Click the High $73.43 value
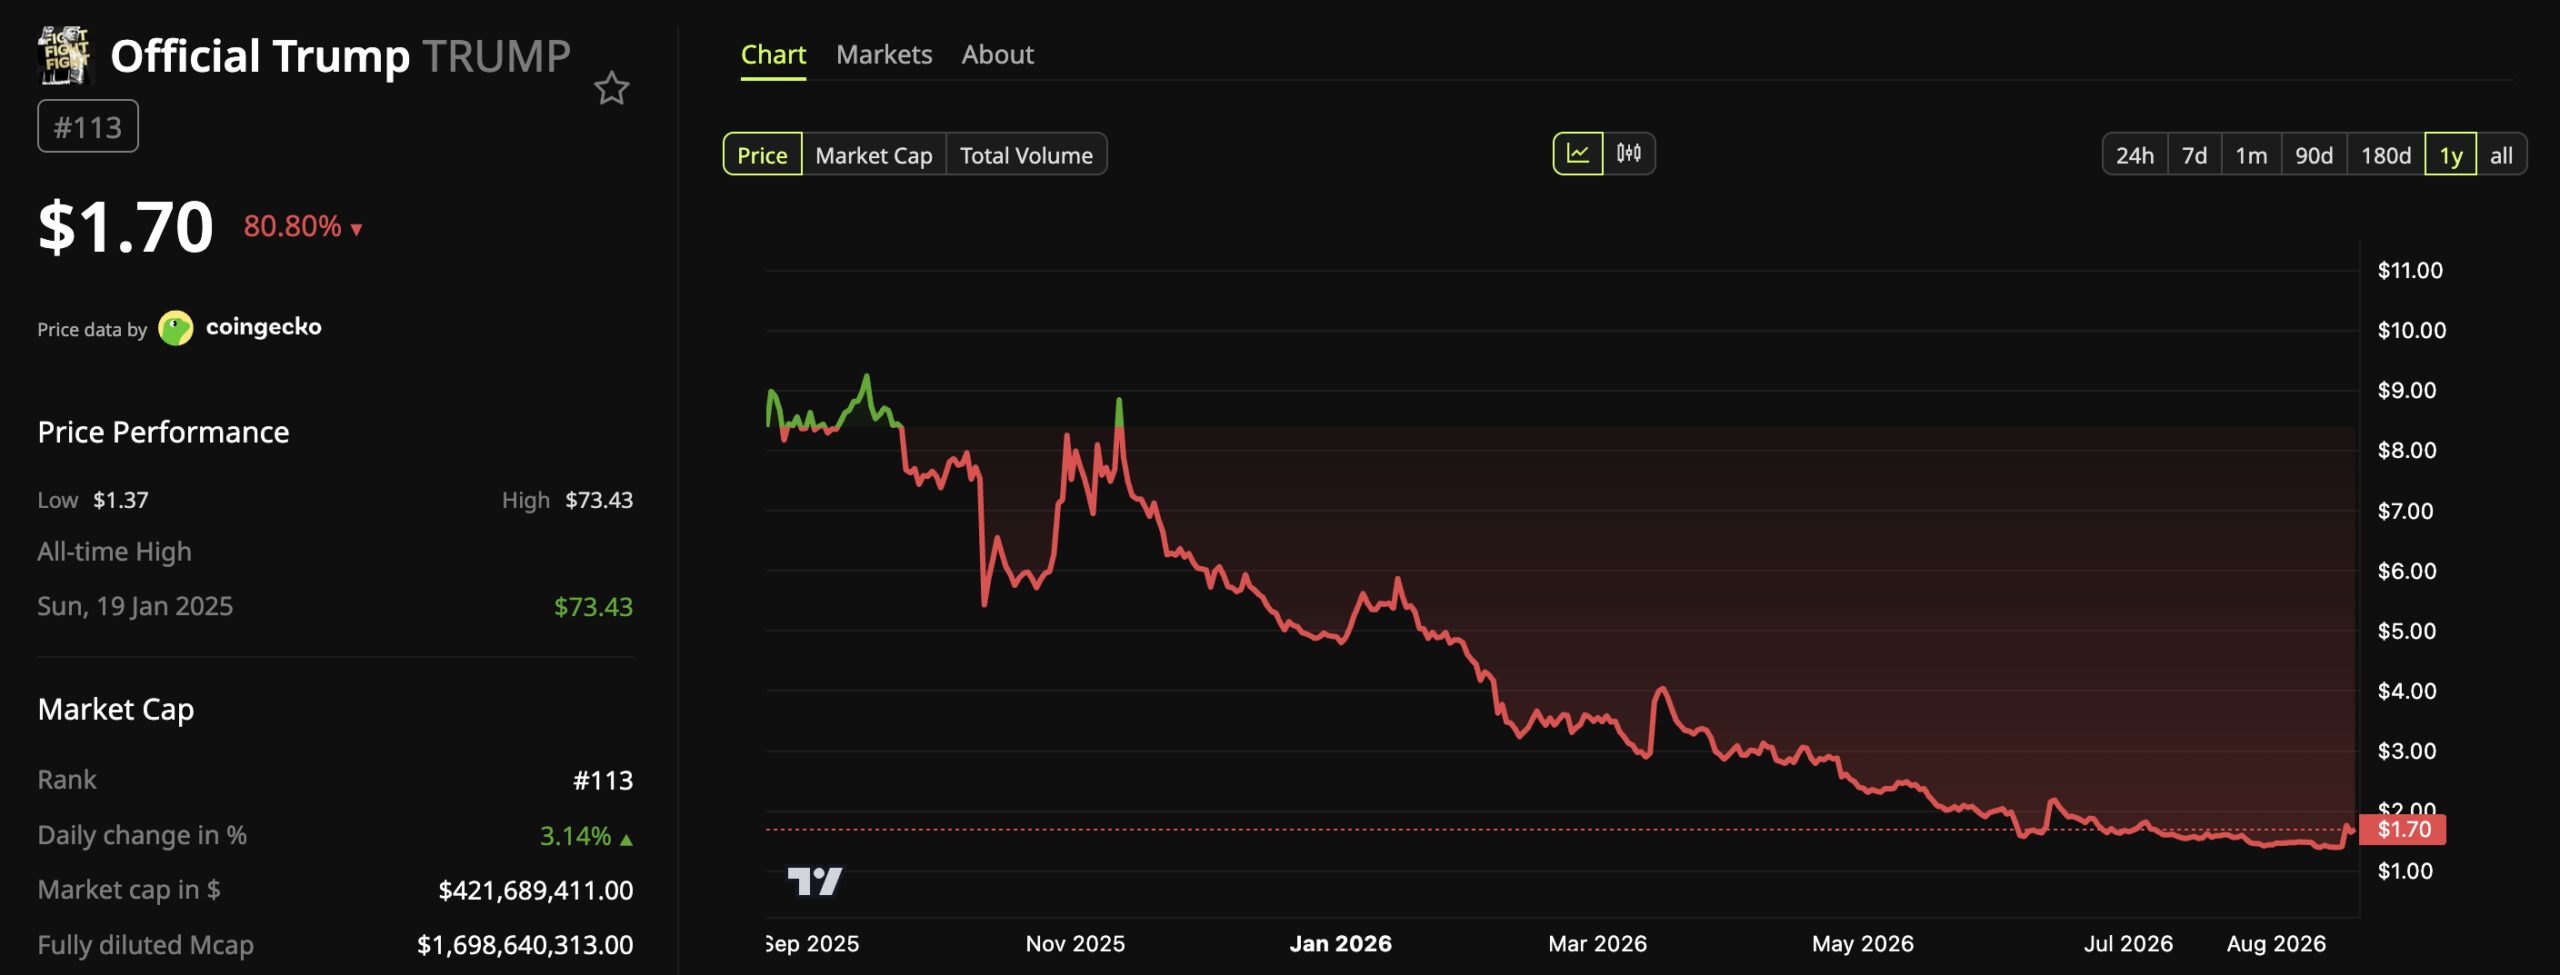 [x=599, y=500]
